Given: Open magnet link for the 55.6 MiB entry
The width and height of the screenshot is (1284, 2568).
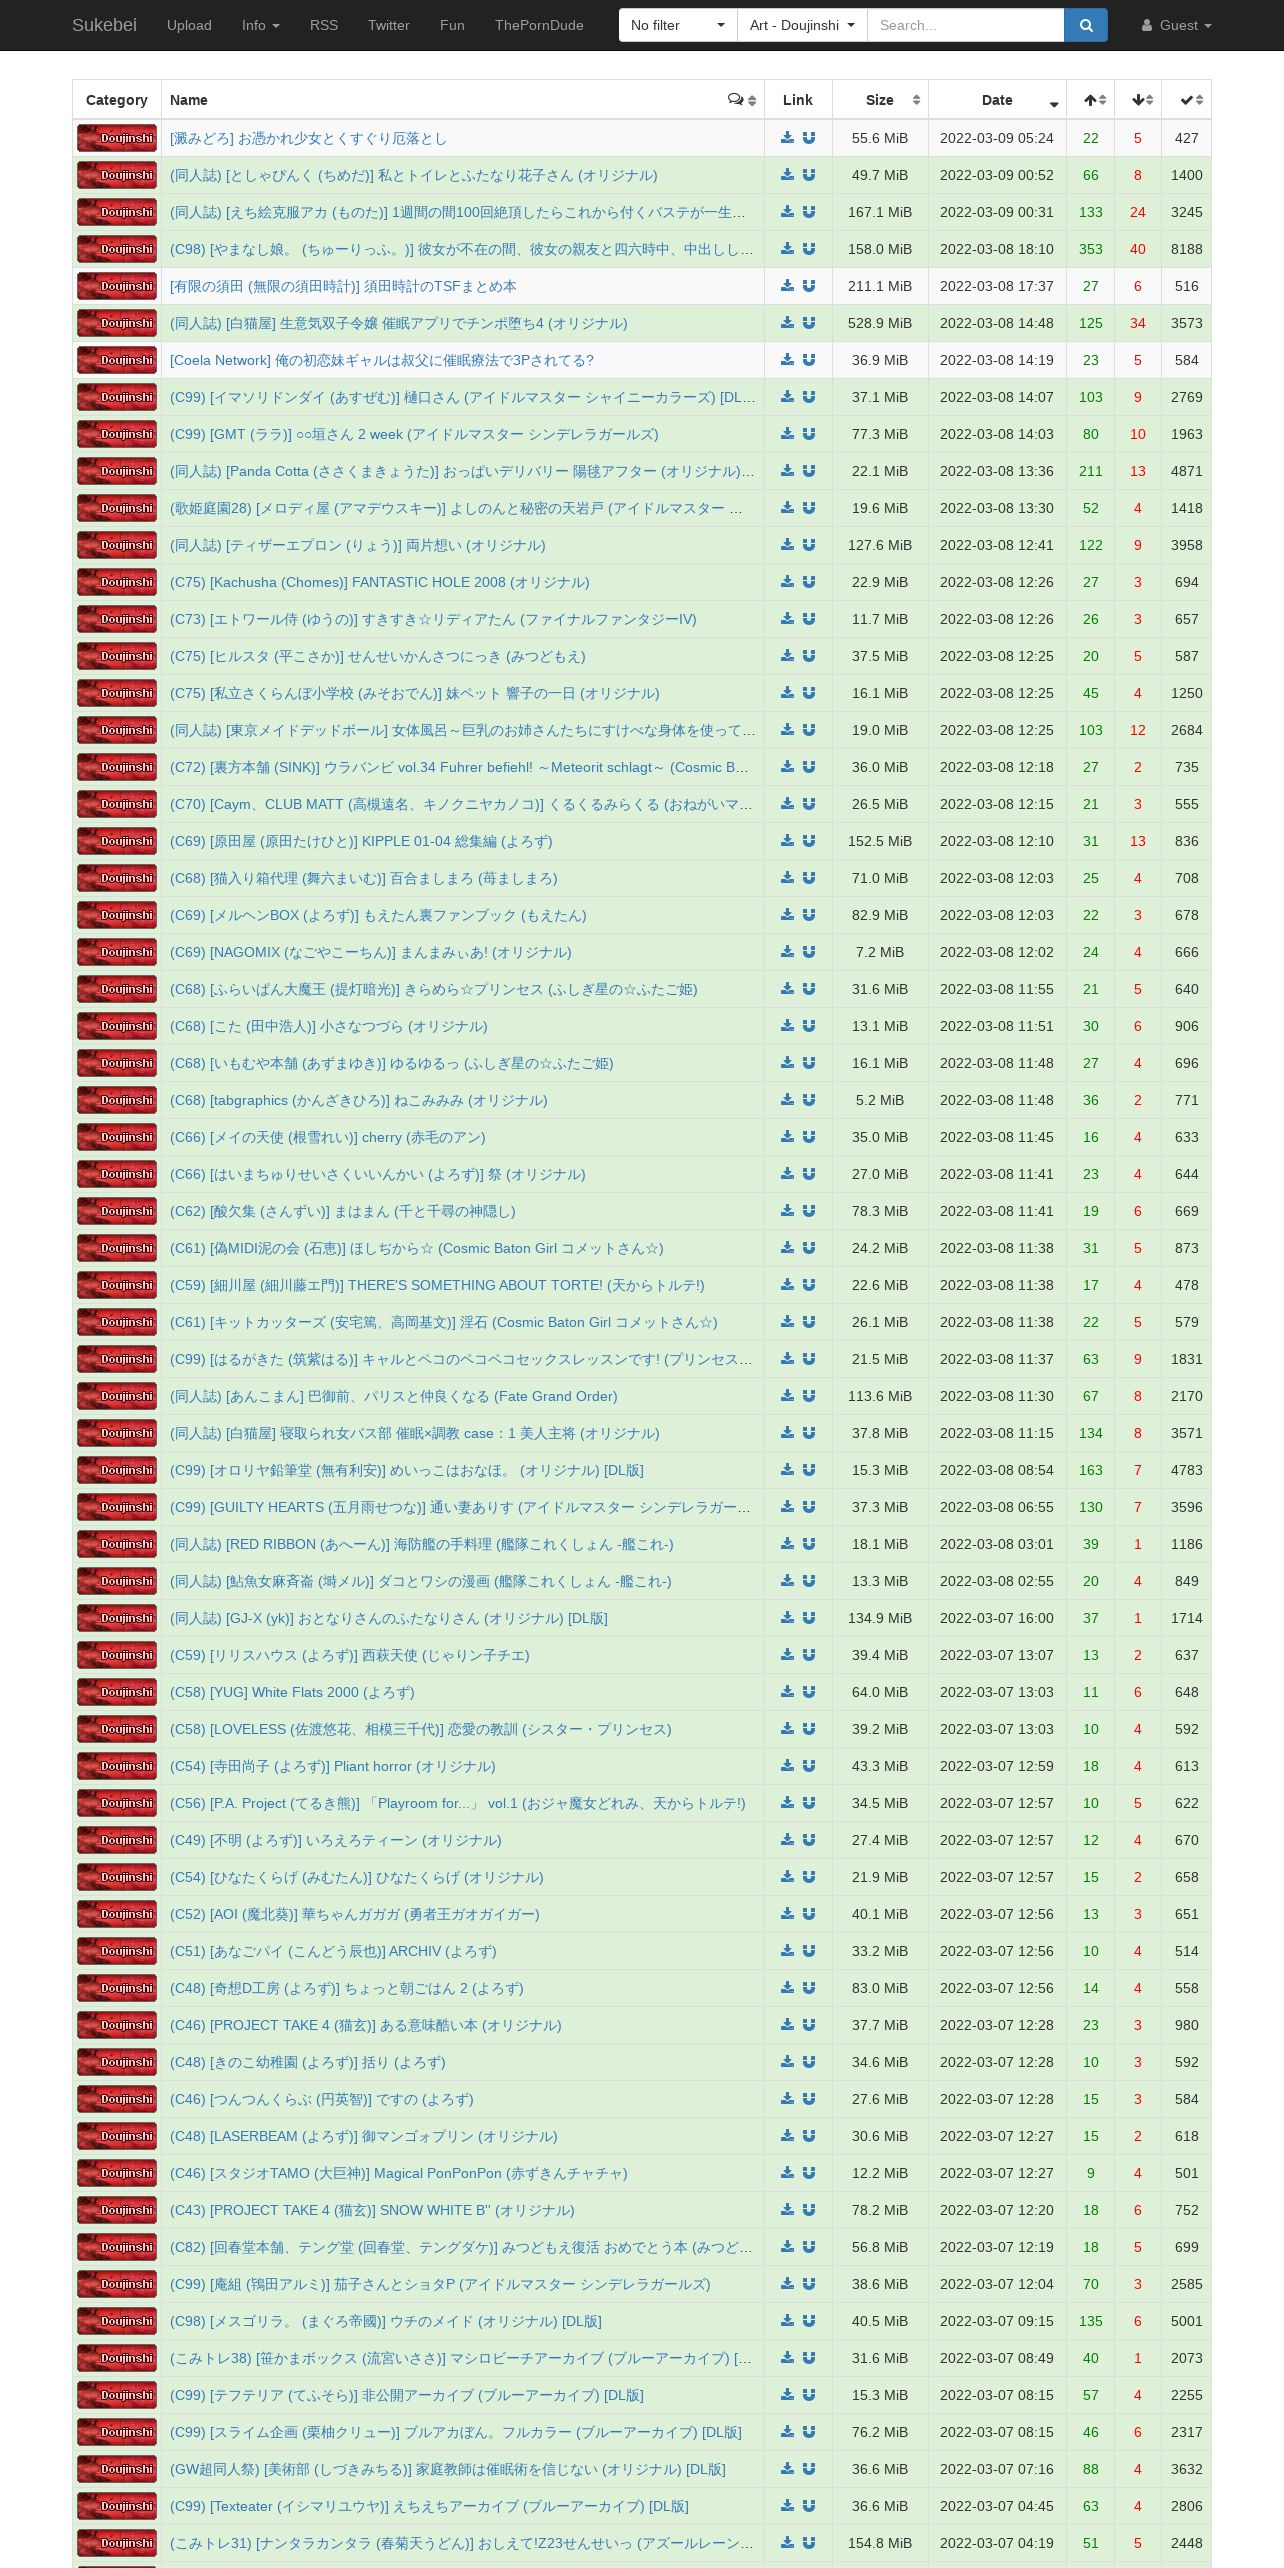Looking at the screenshot, I should [x=809, y=138].
